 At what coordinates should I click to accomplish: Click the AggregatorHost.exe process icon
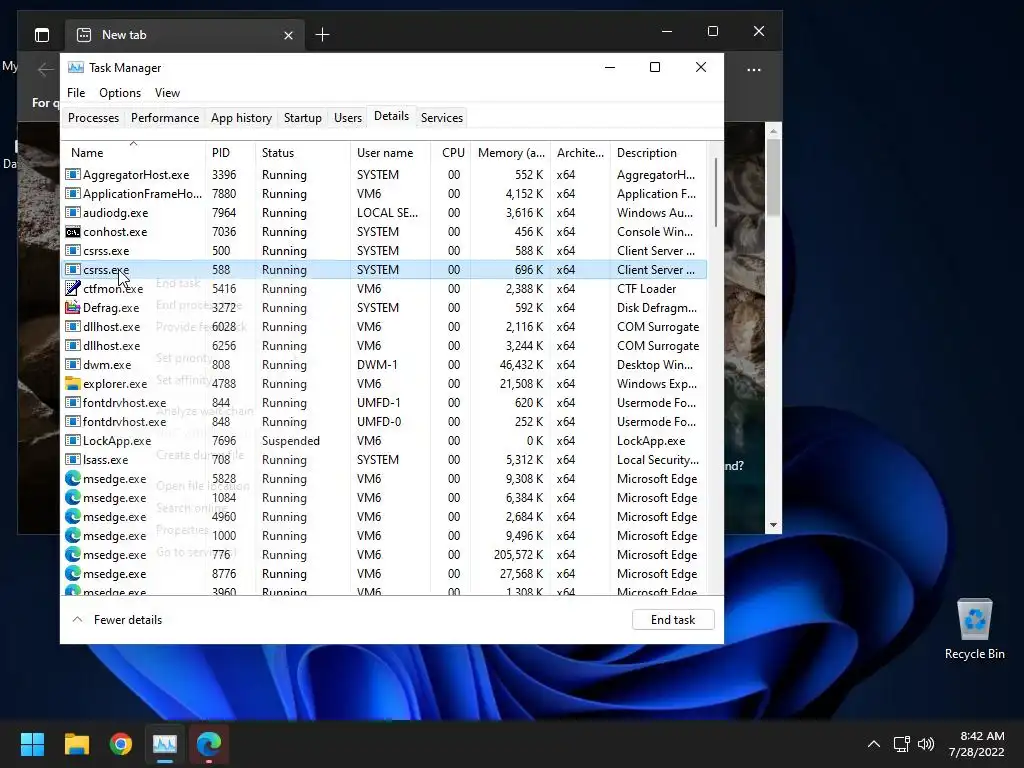click(72, 174)
